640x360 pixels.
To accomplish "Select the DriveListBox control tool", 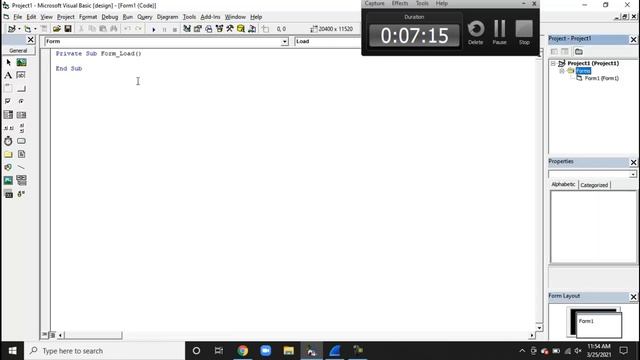I will tap(21, 141).
